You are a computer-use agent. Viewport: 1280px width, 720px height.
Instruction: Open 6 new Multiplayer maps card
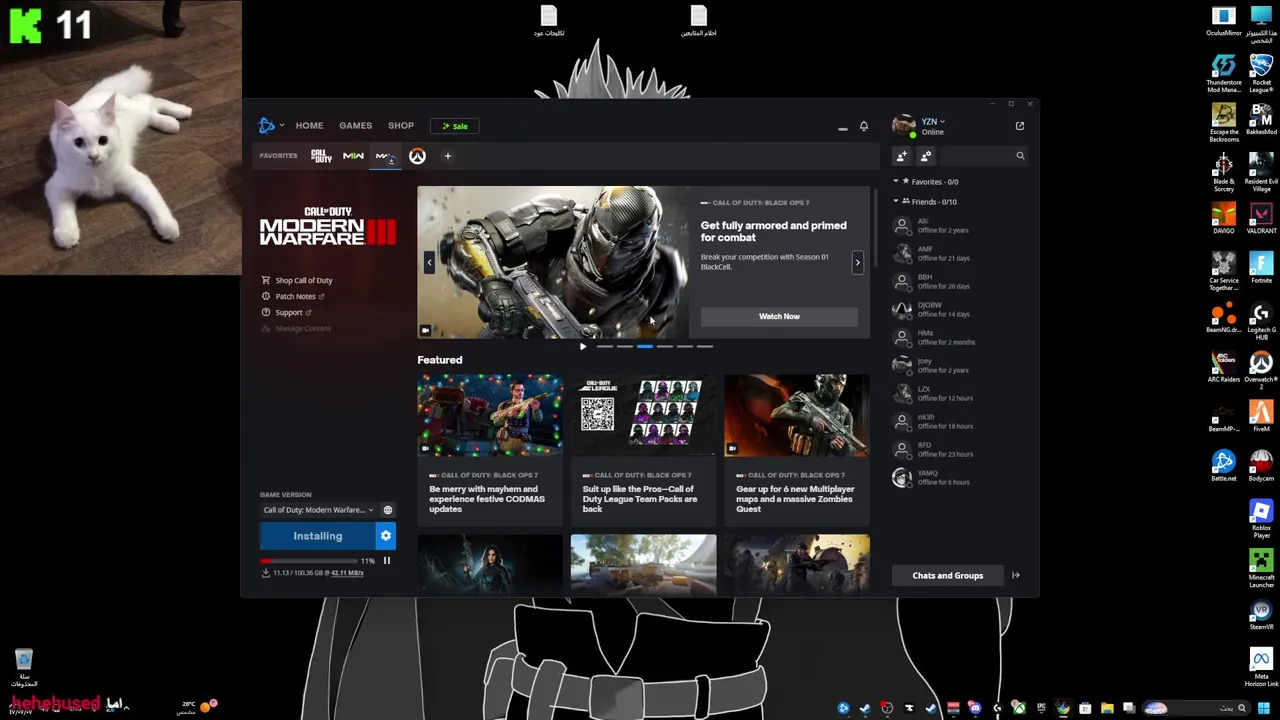tap(797, 450)
